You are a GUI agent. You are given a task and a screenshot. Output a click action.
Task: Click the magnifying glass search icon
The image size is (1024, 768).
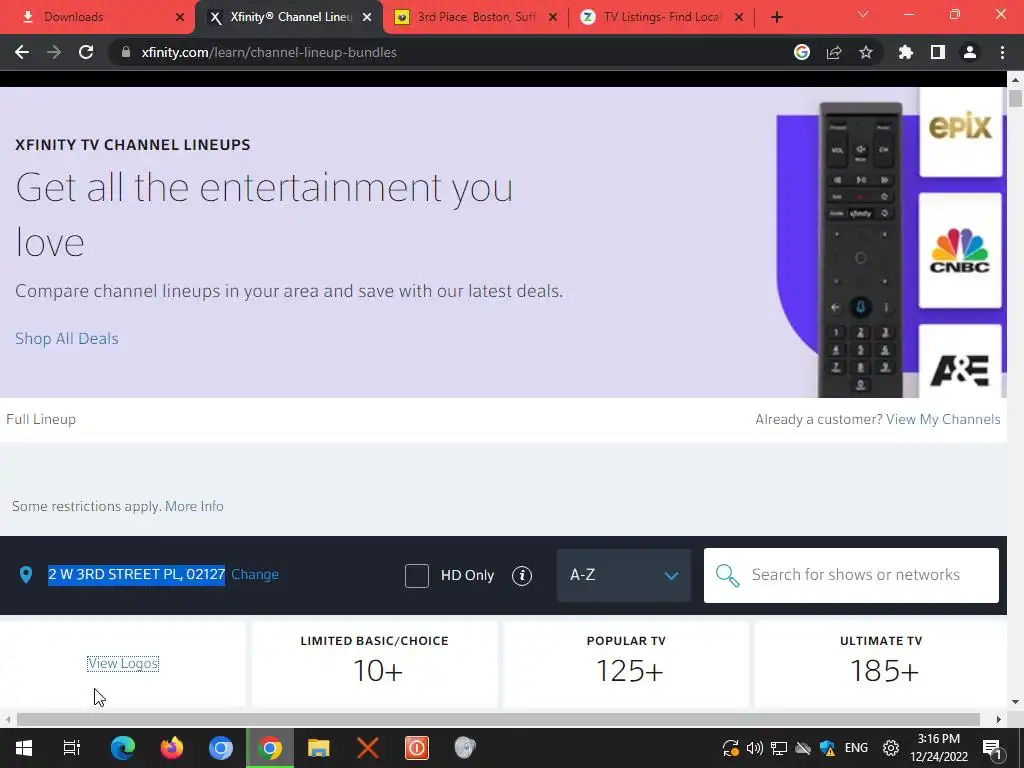click(x=727, y=575)
